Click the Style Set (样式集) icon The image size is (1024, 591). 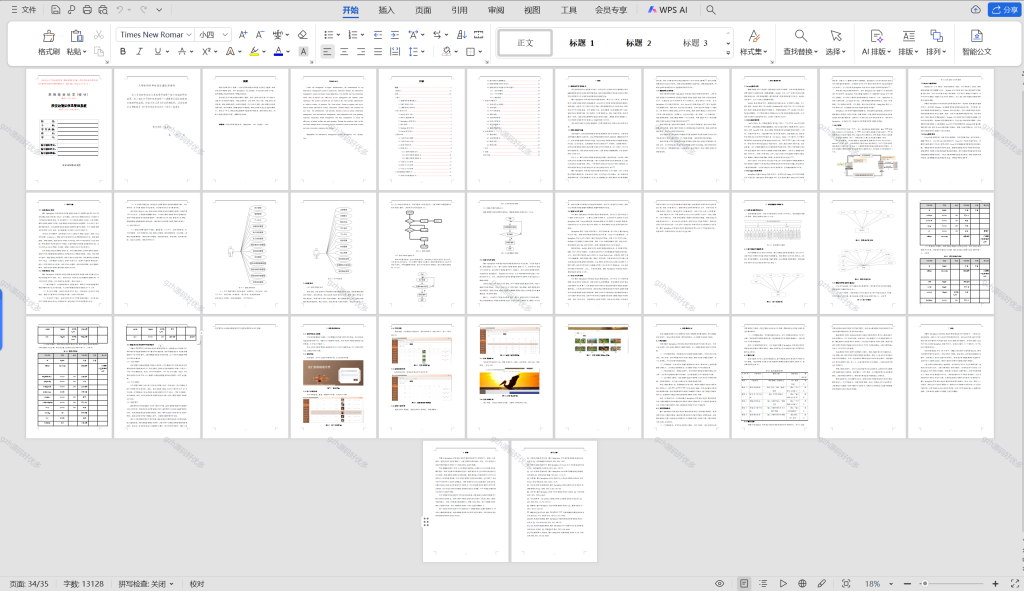[x=754, y=36]
